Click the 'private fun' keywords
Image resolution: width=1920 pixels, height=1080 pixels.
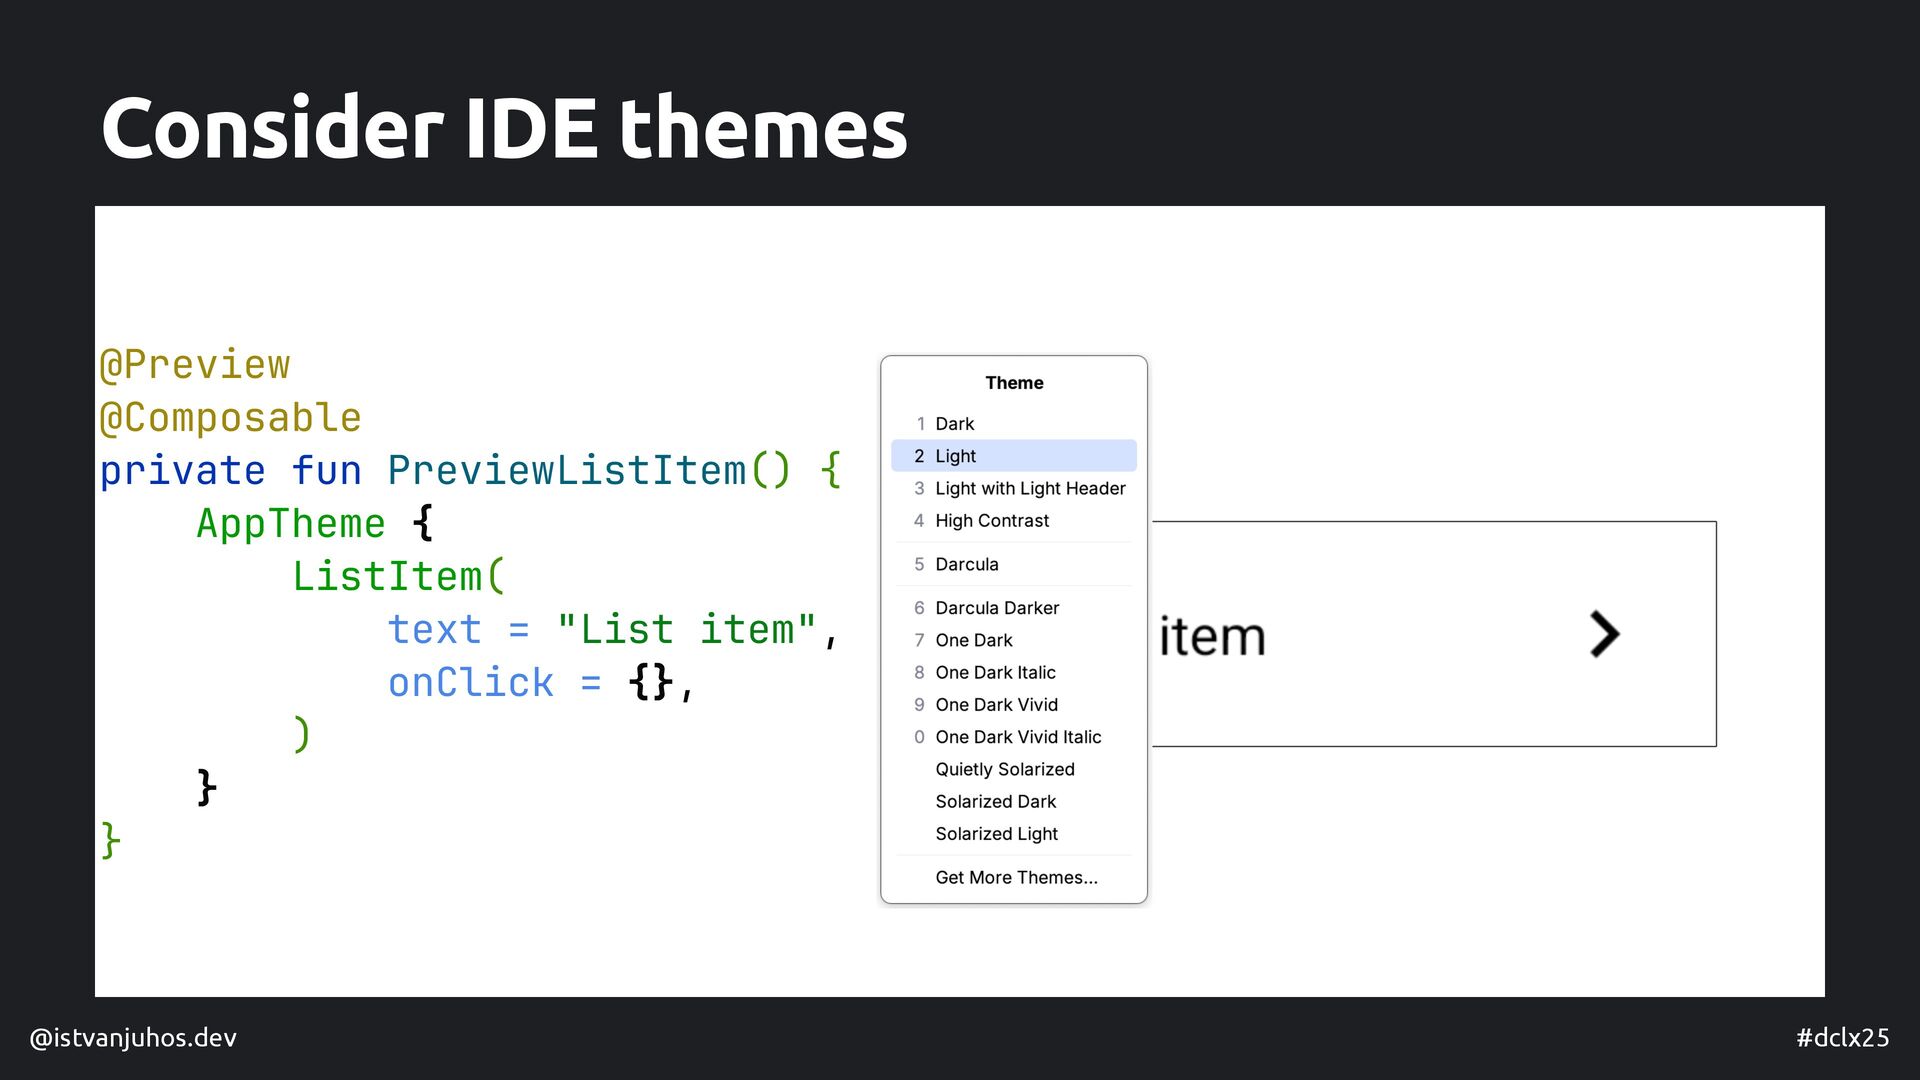(x=230, y=470)
